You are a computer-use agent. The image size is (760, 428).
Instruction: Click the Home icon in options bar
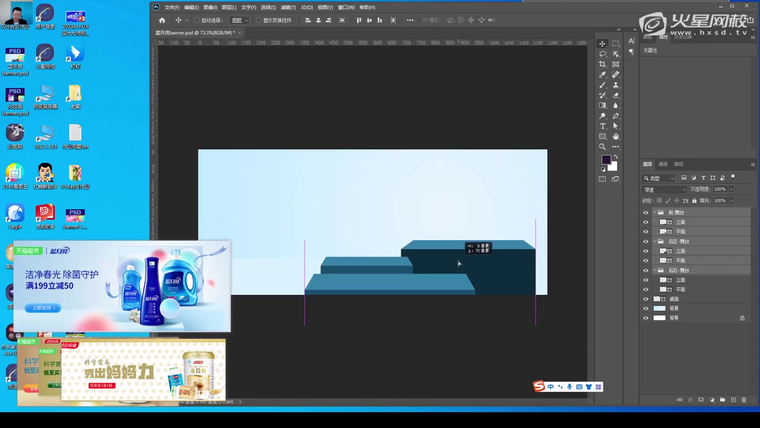click(x=162, y=20)
